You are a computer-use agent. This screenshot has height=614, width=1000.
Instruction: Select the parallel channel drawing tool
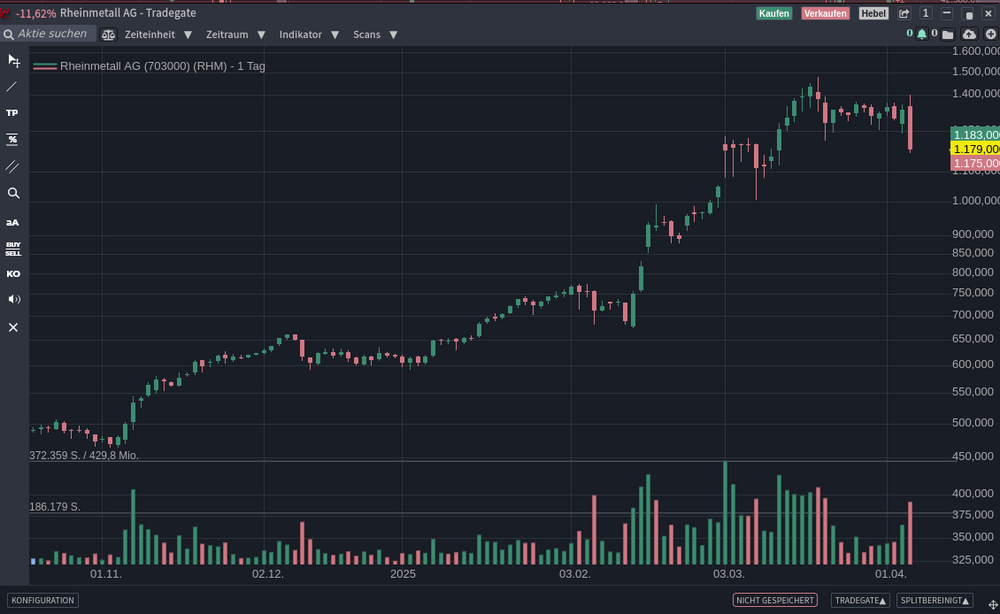coord(13,166)
